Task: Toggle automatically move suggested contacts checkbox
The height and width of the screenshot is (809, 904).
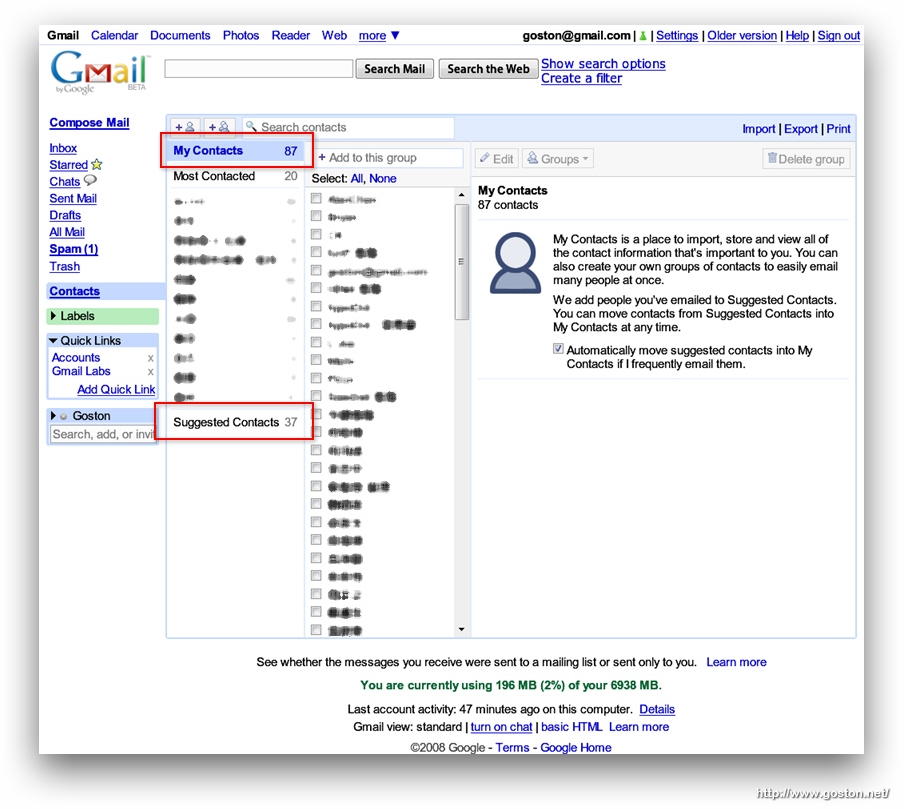Action: pos(558,350)
